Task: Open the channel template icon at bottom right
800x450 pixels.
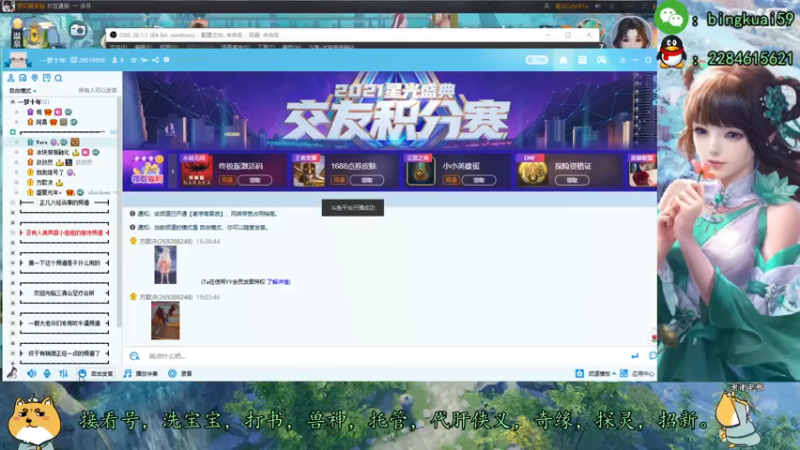Action: tap(580, 373)
